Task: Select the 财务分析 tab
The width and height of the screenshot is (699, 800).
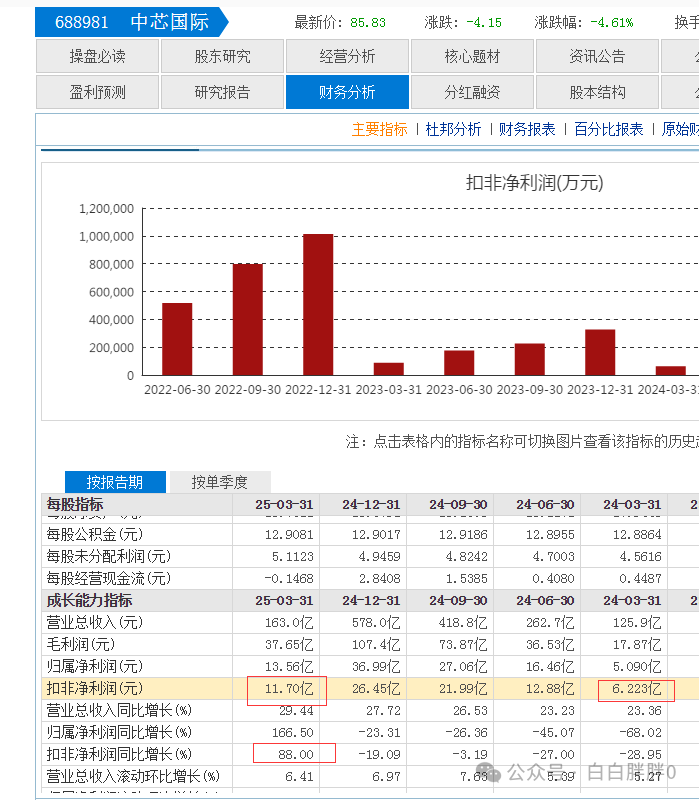Action: pyautogui.click(x=347, y=92)
